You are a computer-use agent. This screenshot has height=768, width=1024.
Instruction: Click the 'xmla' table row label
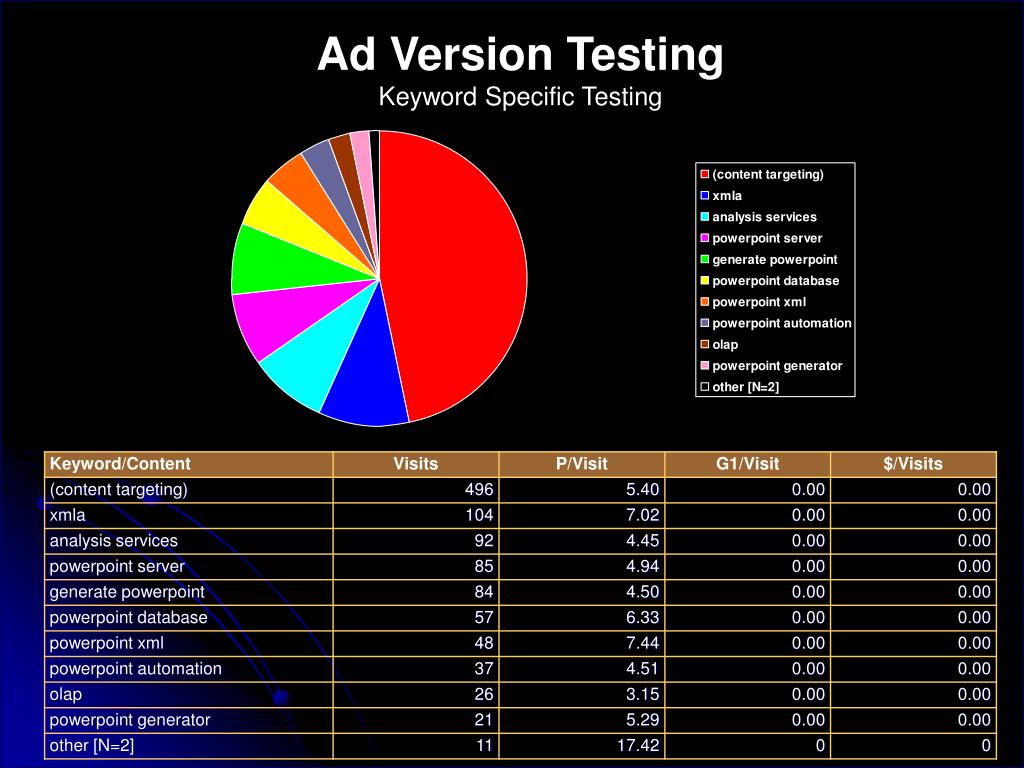pos(67,515)
